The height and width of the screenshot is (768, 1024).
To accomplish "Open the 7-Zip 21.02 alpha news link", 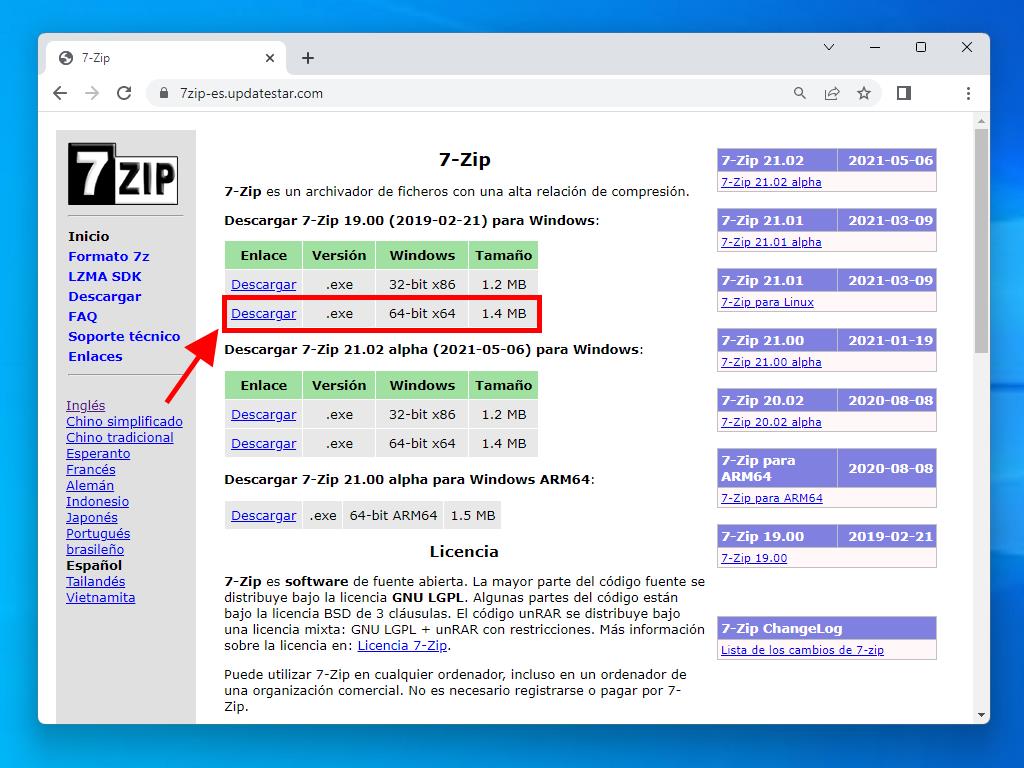I will point(771,182).
